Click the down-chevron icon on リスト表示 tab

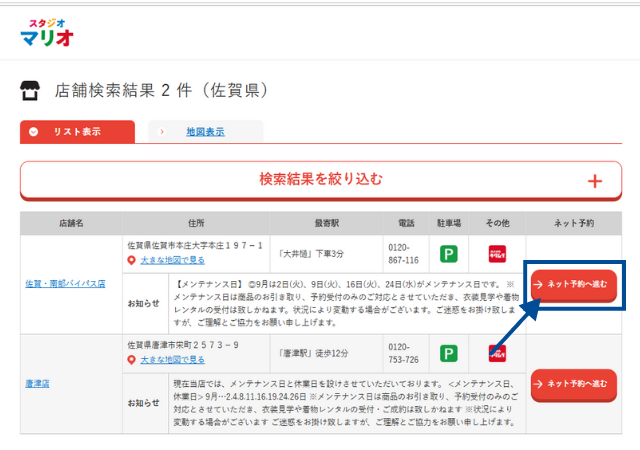[33, 132]
